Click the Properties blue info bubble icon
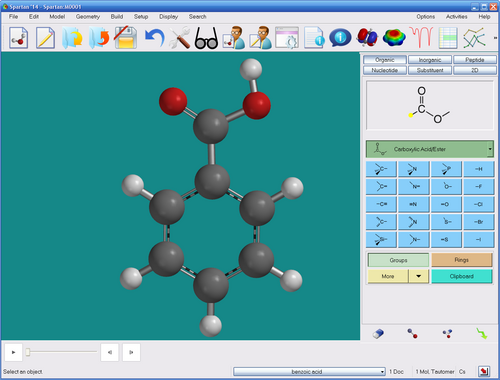 coord(340,38)
